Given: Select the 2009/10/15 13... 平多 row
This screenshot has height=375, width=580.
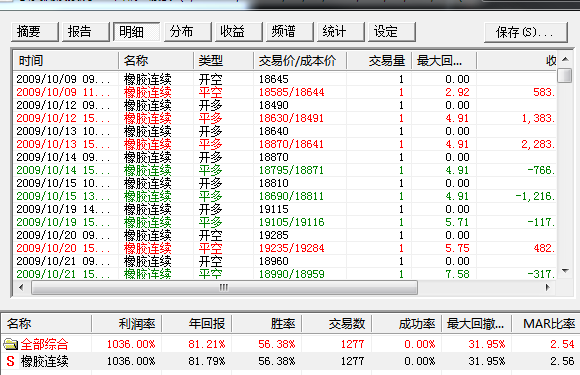Looking at the screenshot, I should click(x=285, y=196).
